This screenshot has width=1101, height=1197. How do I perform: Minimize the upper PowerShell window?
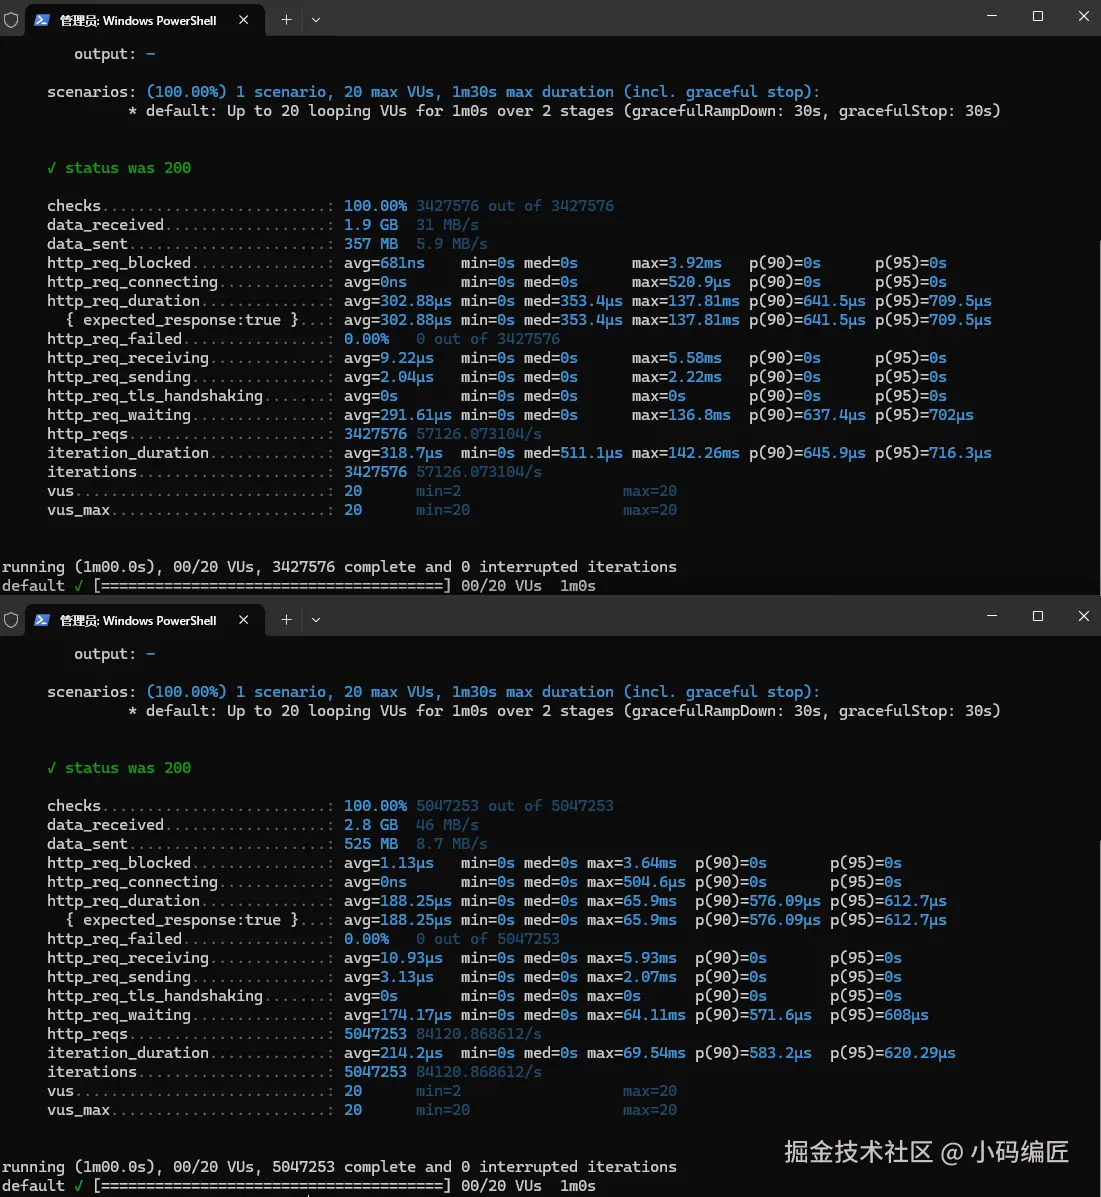pyautogui.click(x=992, y=16)
